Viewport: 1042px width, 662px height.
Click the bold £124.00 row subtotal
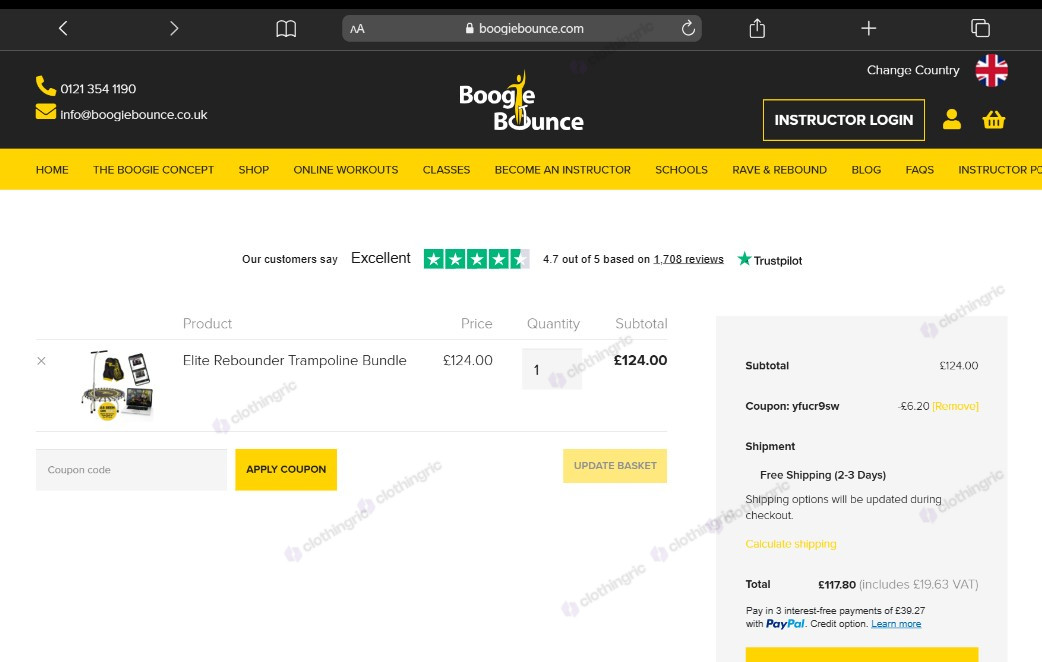tap(640, 360)
